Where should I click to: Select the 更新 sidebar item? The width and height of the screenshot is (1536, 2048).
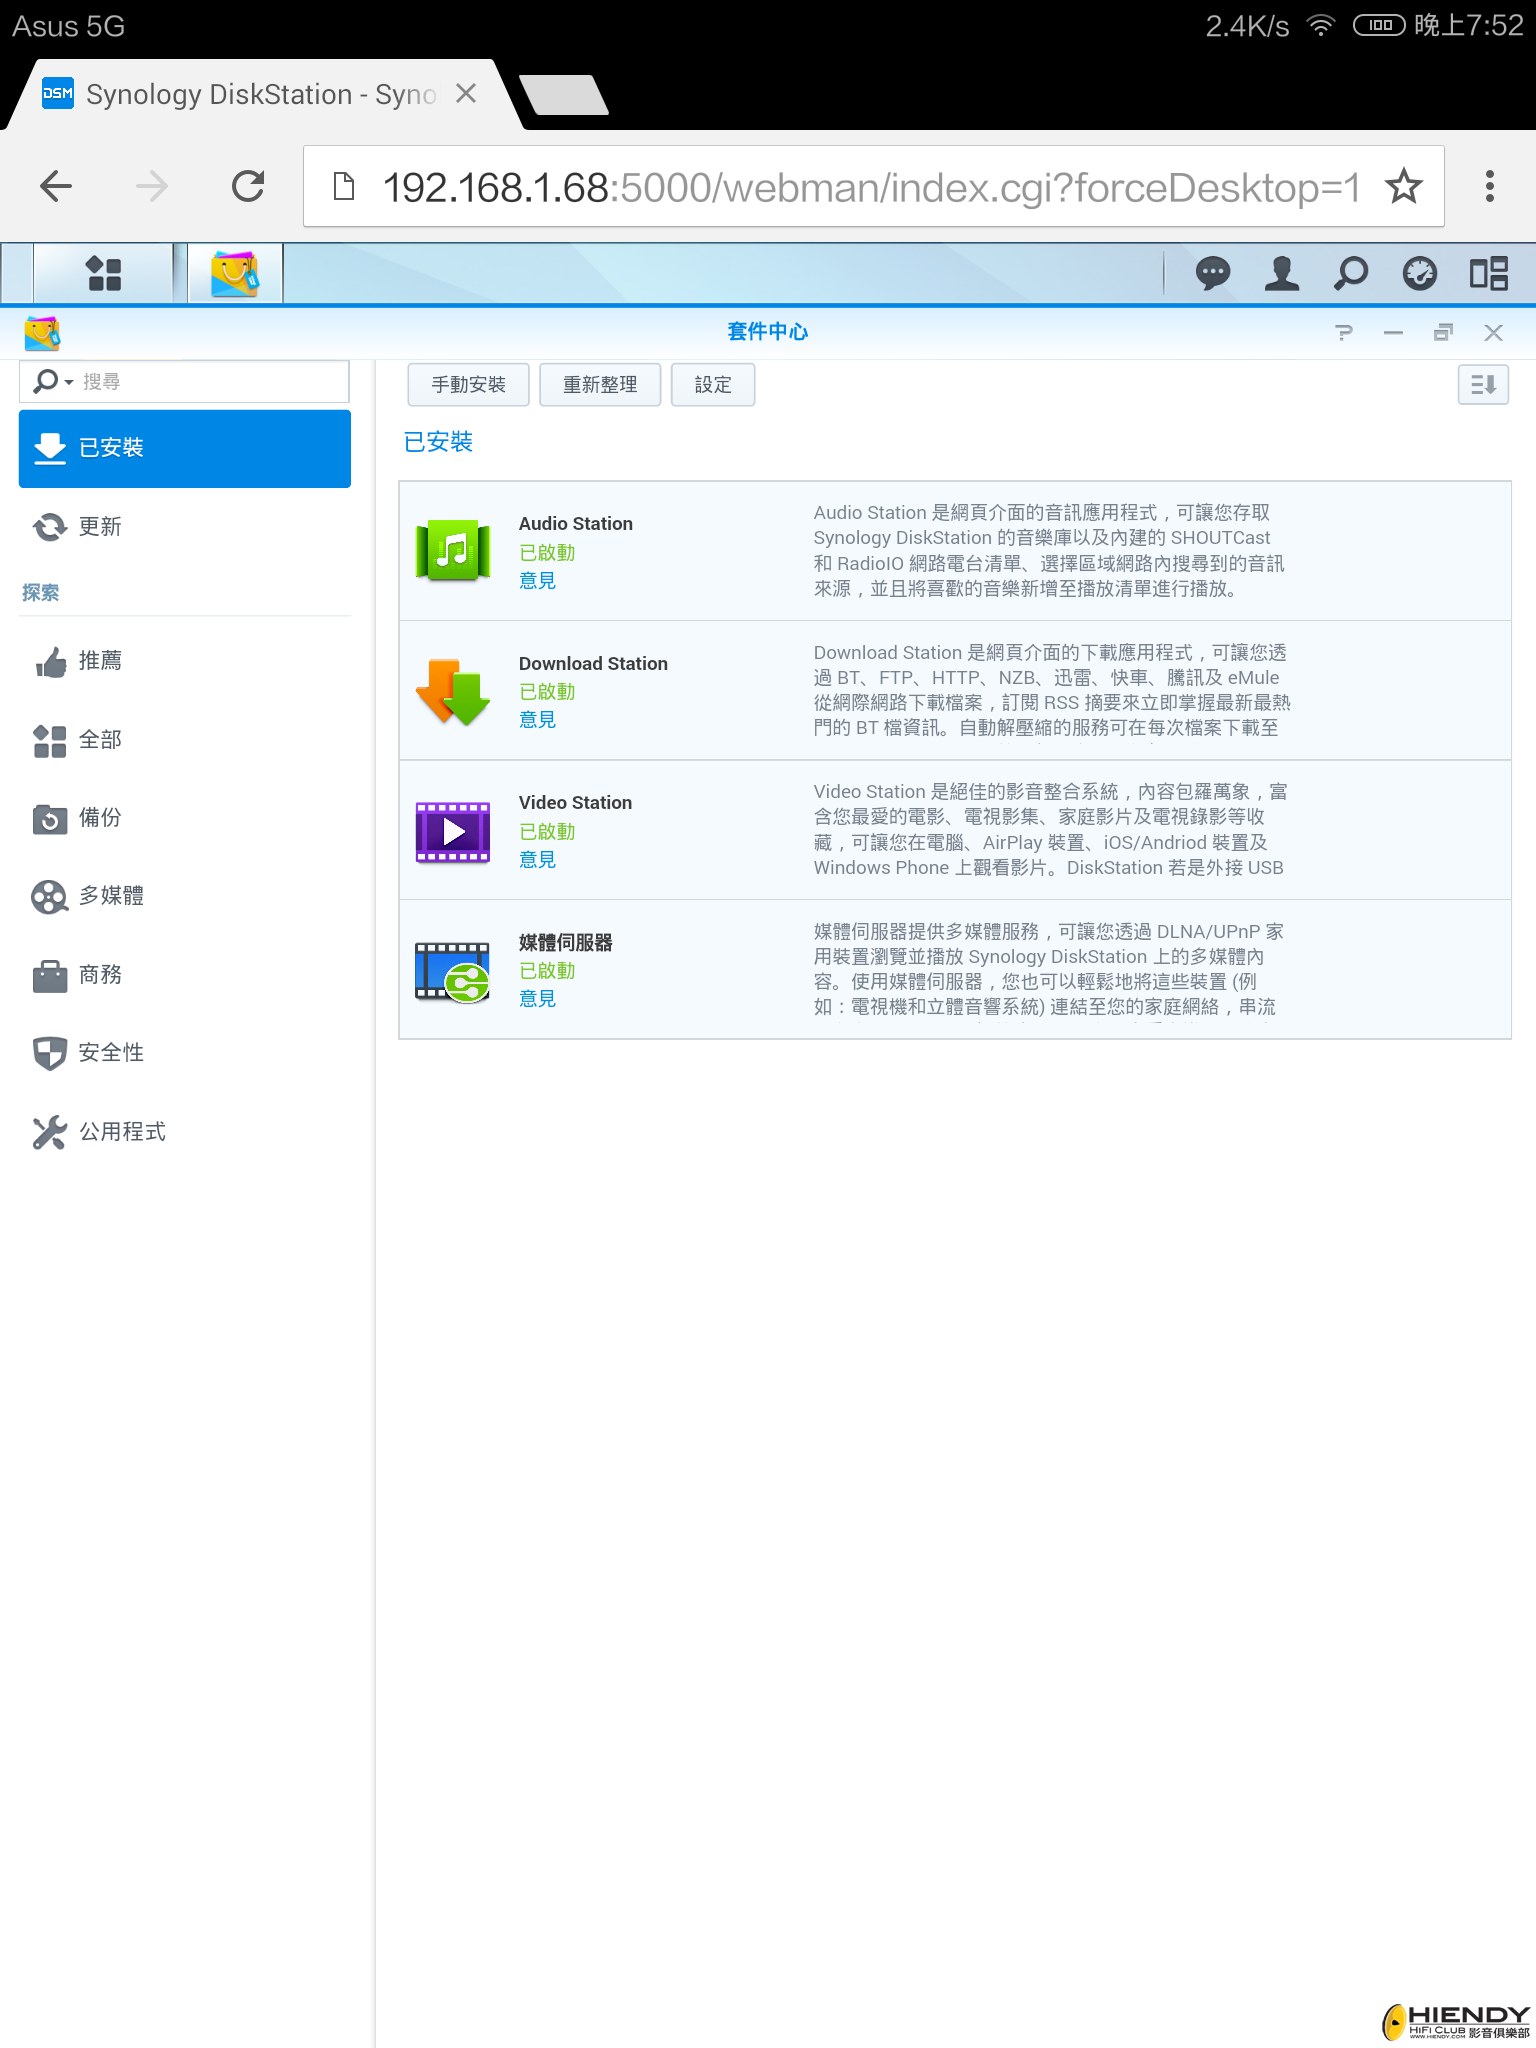[x=185, y=526]
